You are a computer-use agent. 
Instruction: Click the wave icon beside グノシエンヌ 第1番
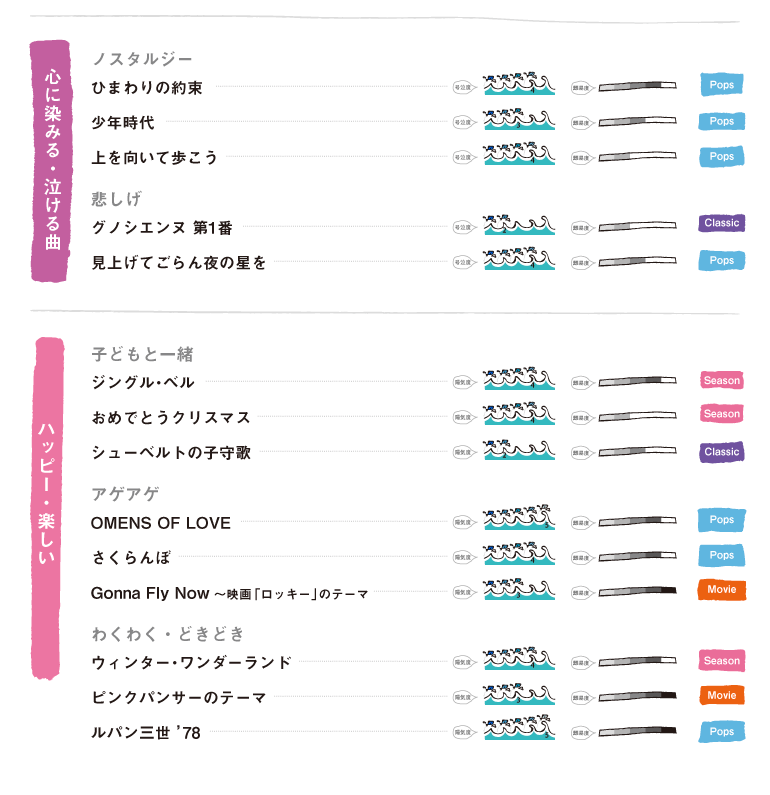coord(519,226)
